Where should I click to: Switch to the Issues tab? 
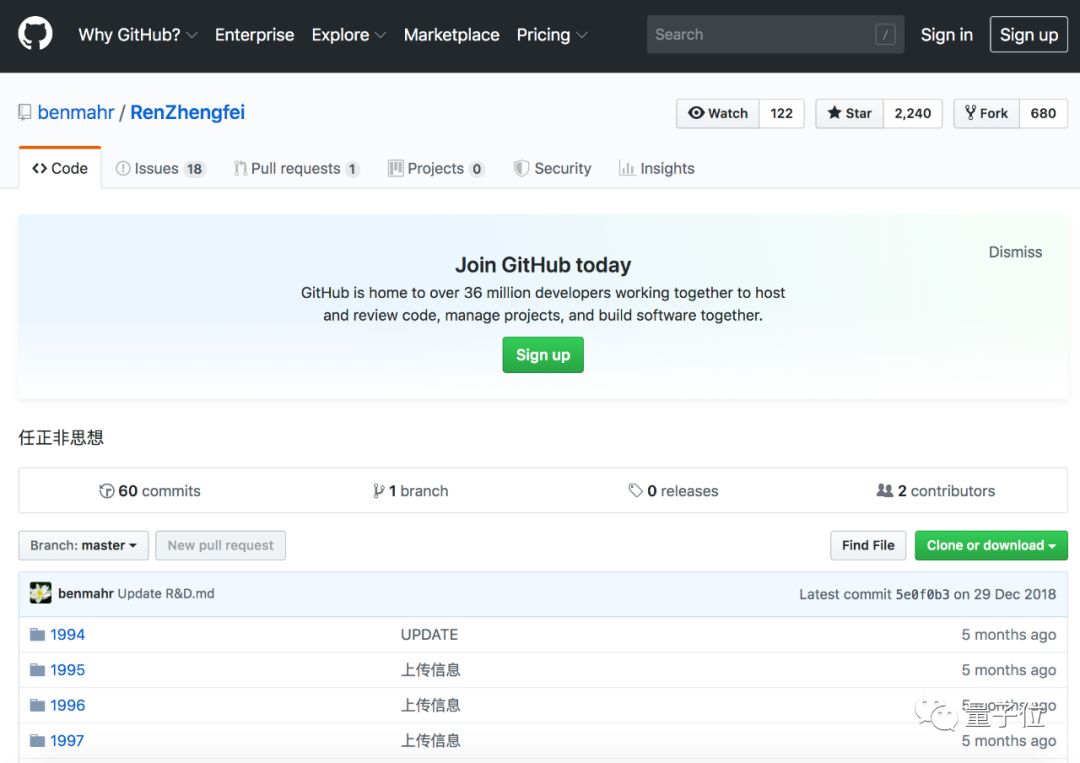click(159, 168)
